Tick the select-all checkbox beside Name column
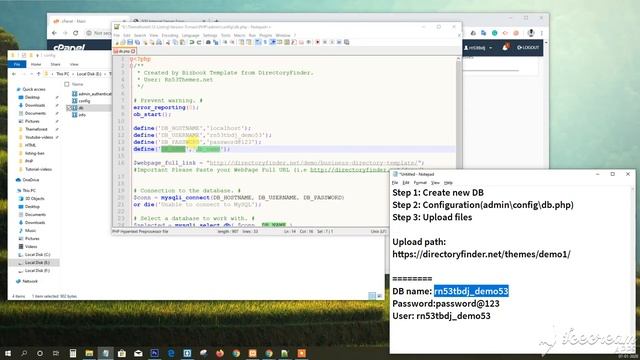This screenshot has width=640, height=360. [x=67, y=84]
